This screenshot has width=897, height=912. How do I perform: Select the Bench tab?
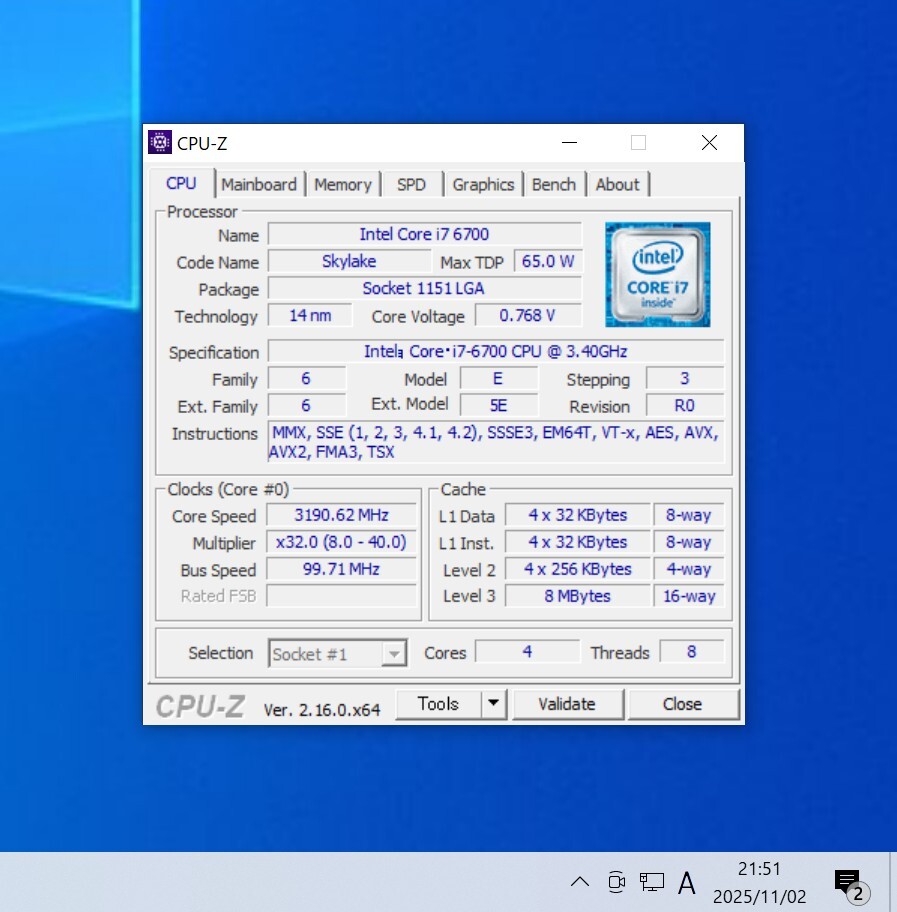554,184
